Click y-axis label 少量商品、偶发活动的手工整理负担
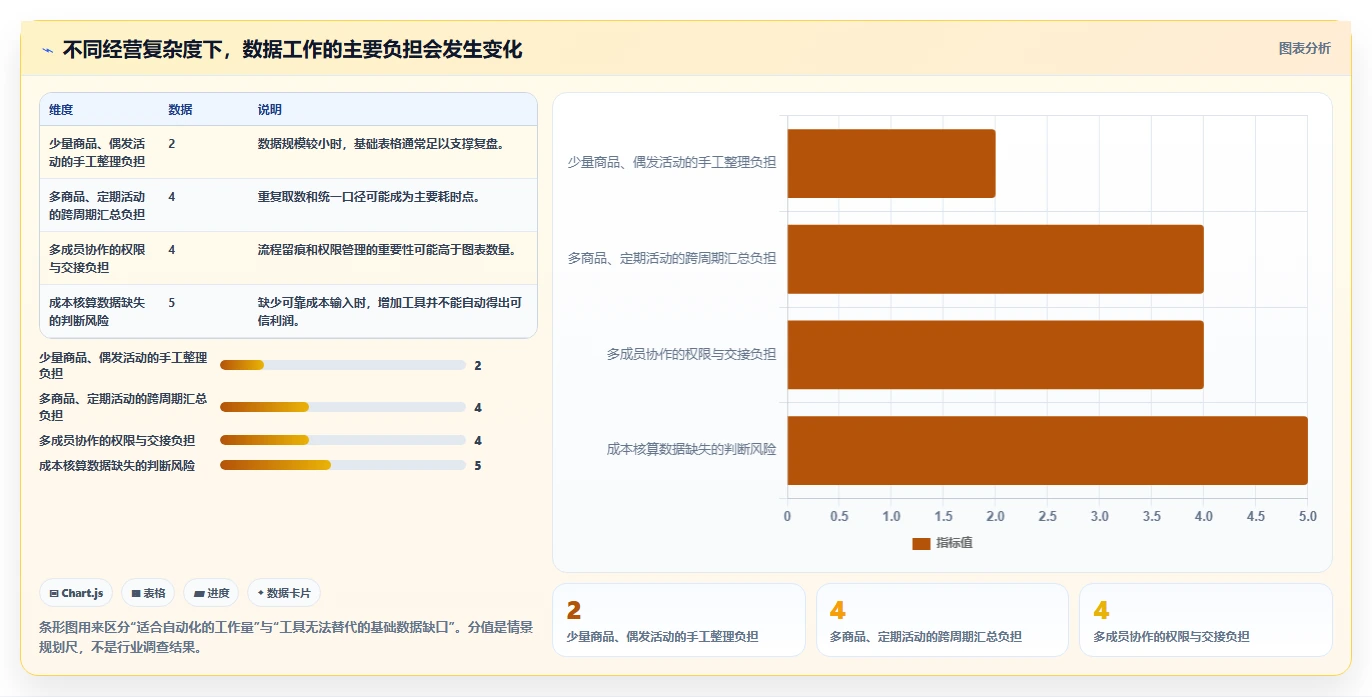 672,162
